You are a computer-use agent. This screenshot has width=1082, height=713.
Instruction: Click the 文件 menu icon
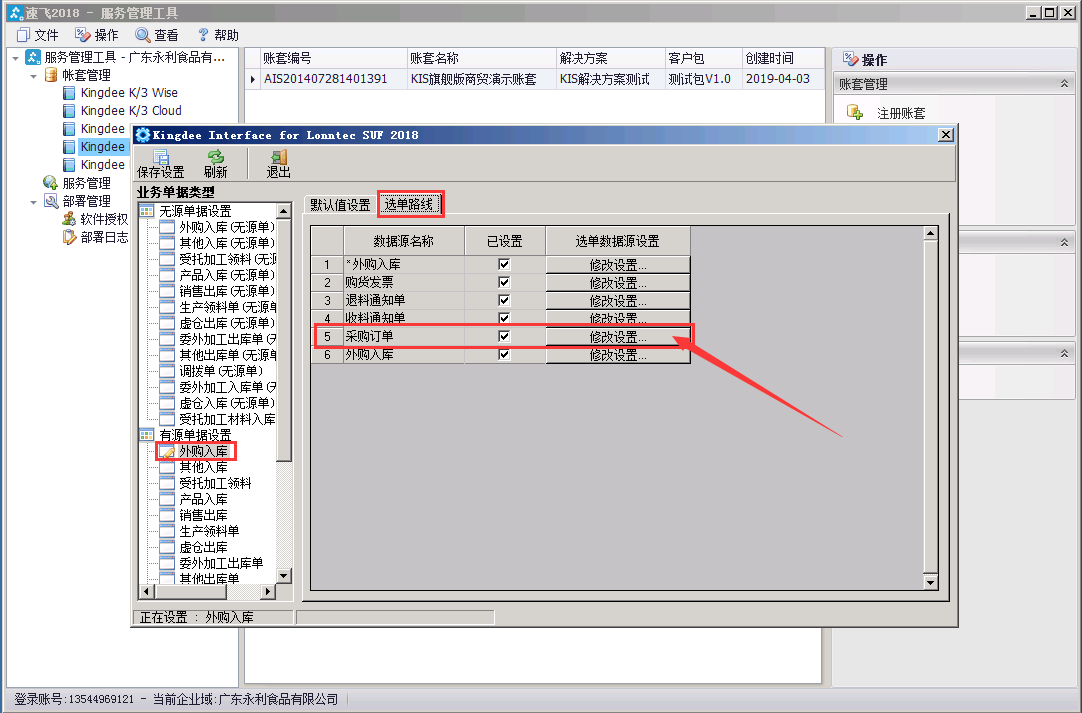(x=23, y=35)
